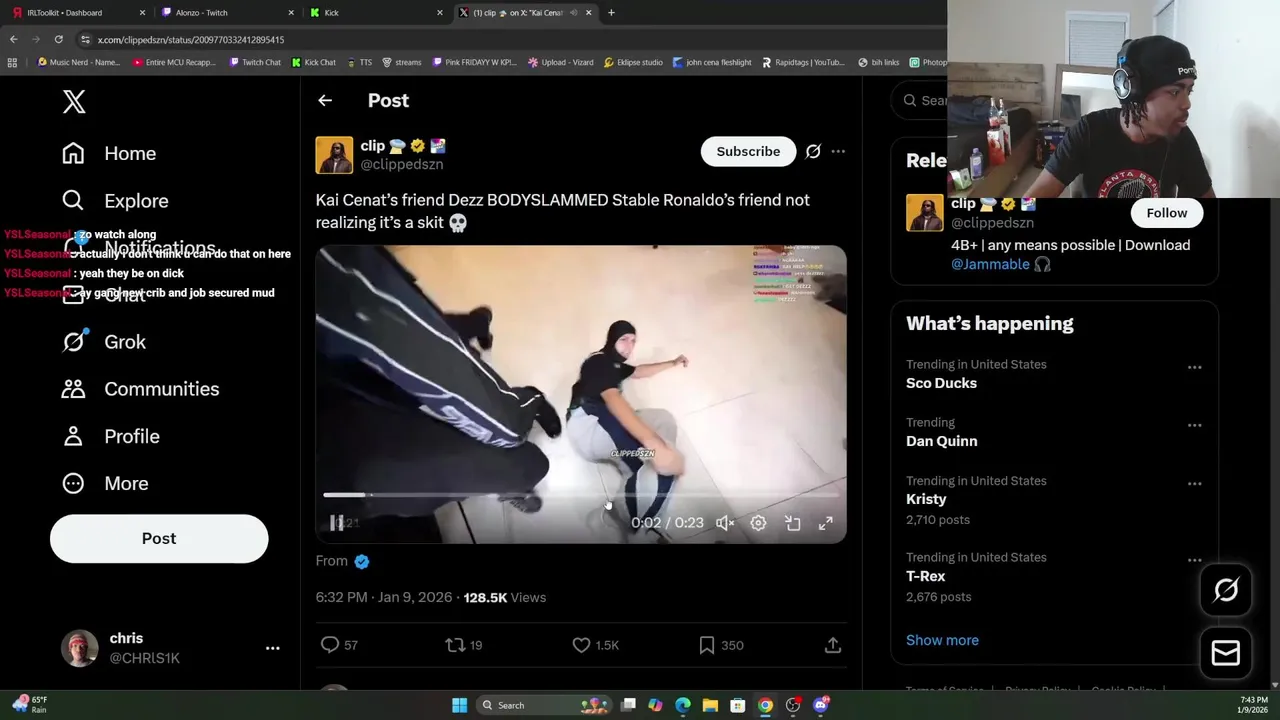Open the Music Nerd bookmark
Viewport: 1280px width, 720px height.
click(78, 62)
